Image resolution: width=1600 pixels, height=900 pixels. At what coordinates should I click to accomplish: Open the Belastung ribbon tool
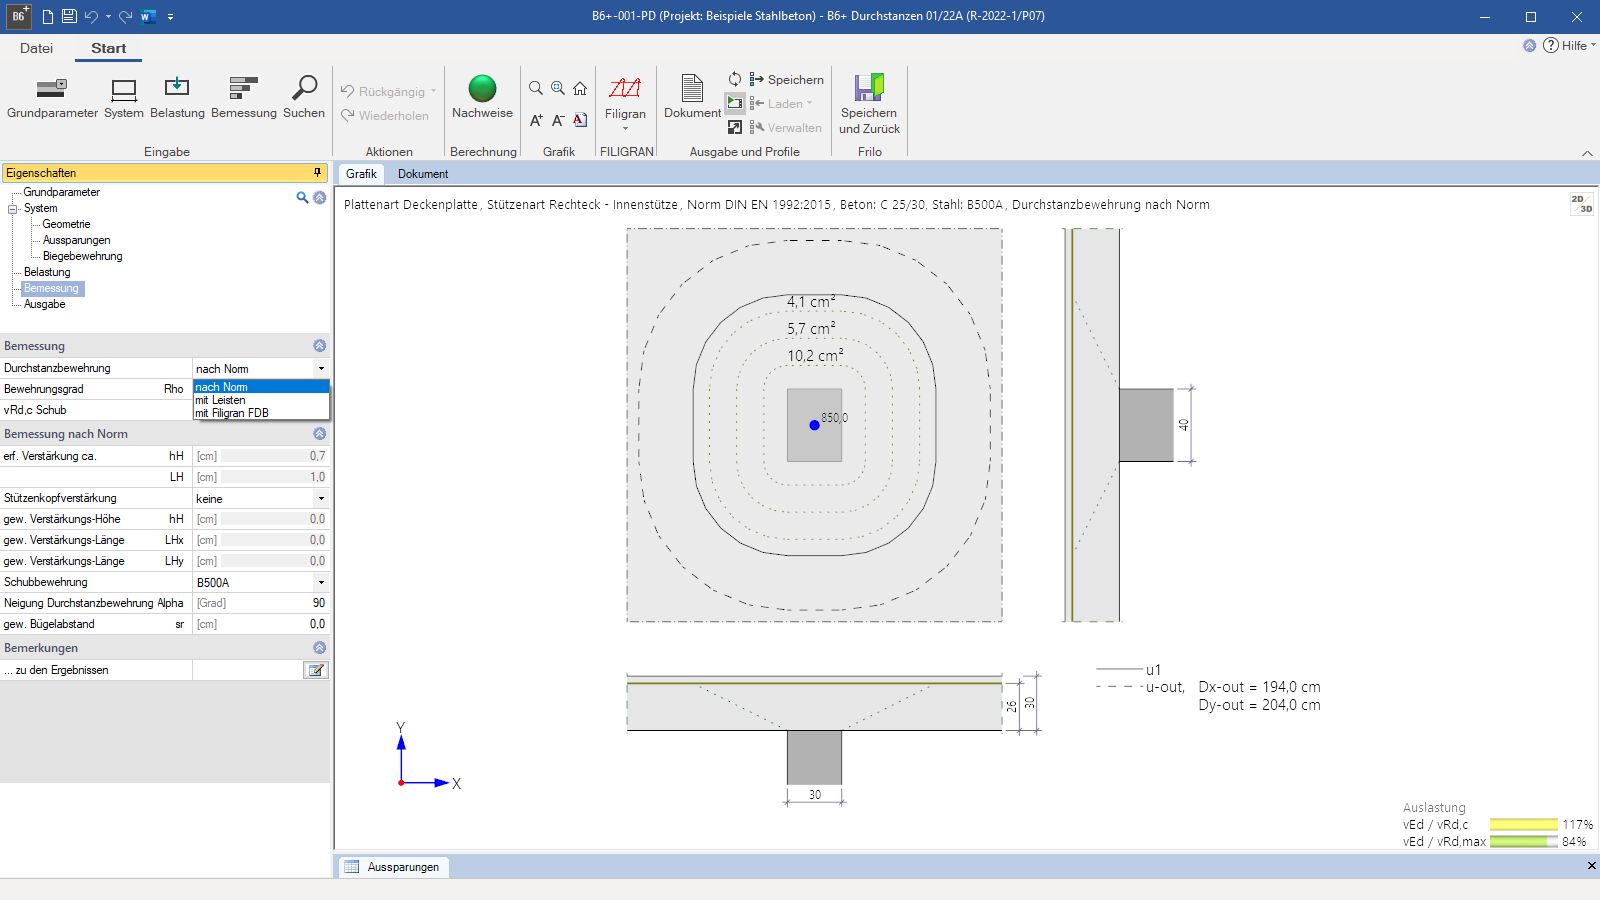coord(177,98)
